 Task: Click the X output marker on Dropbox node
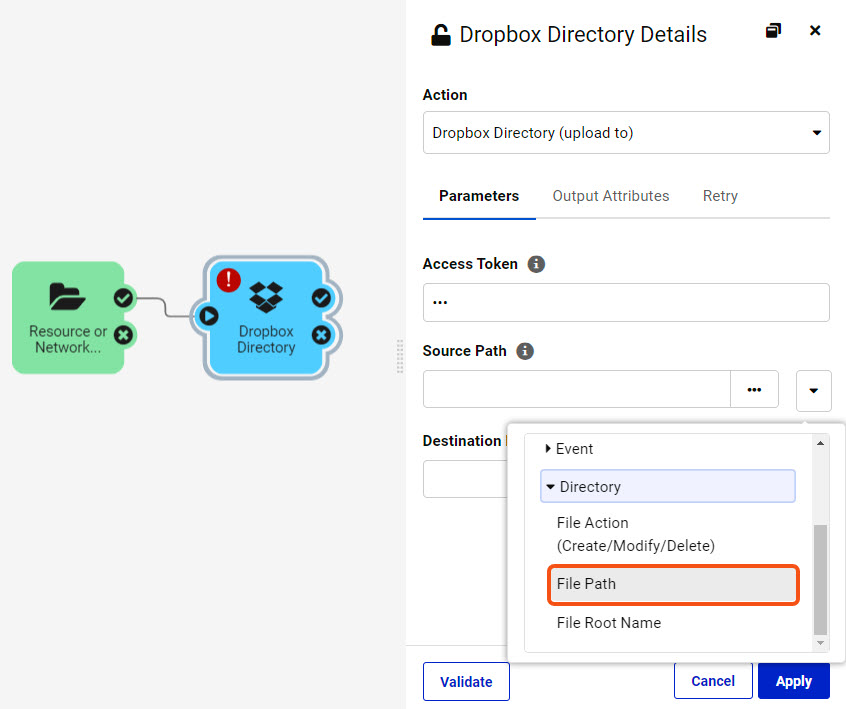pyautogui.click(x=321, y=335)
